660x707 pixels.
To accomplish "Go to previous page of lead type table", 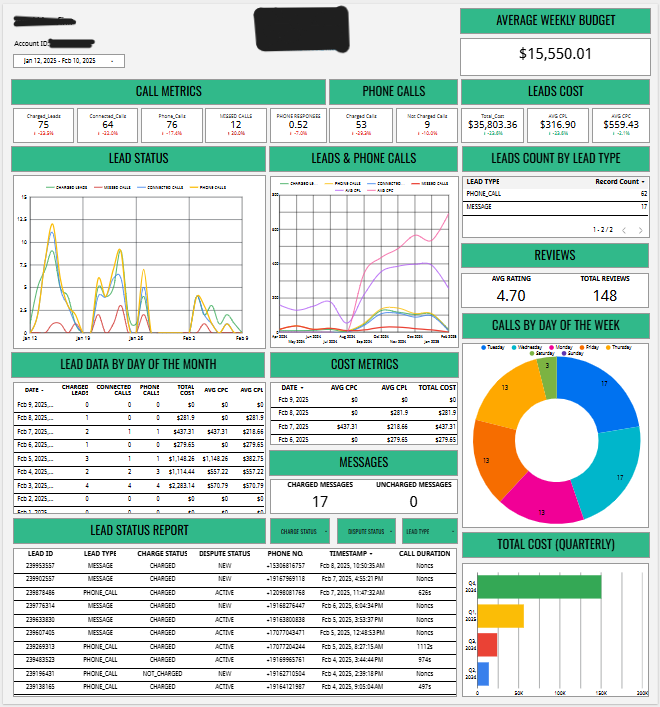I will pyautogui.click(x=622, y=230).
